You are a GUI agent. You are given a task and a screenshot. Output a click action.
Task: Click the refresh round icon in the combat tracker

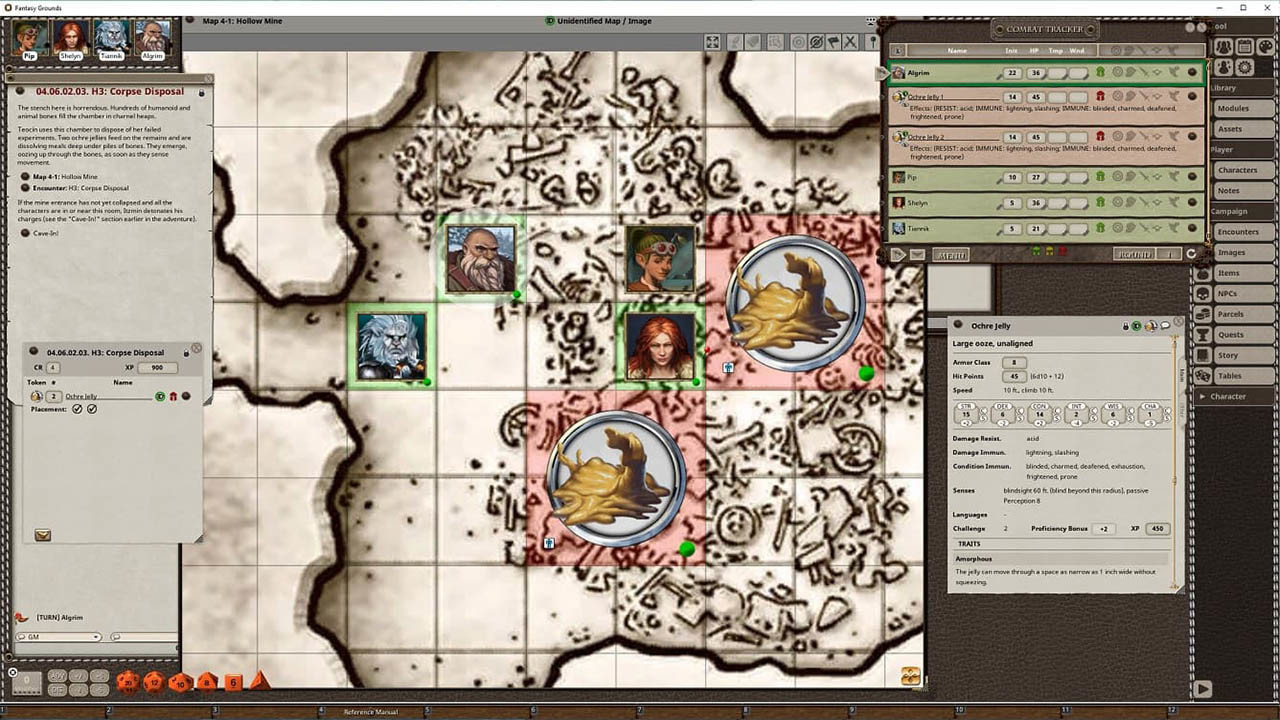click(x=1191, y=254)
